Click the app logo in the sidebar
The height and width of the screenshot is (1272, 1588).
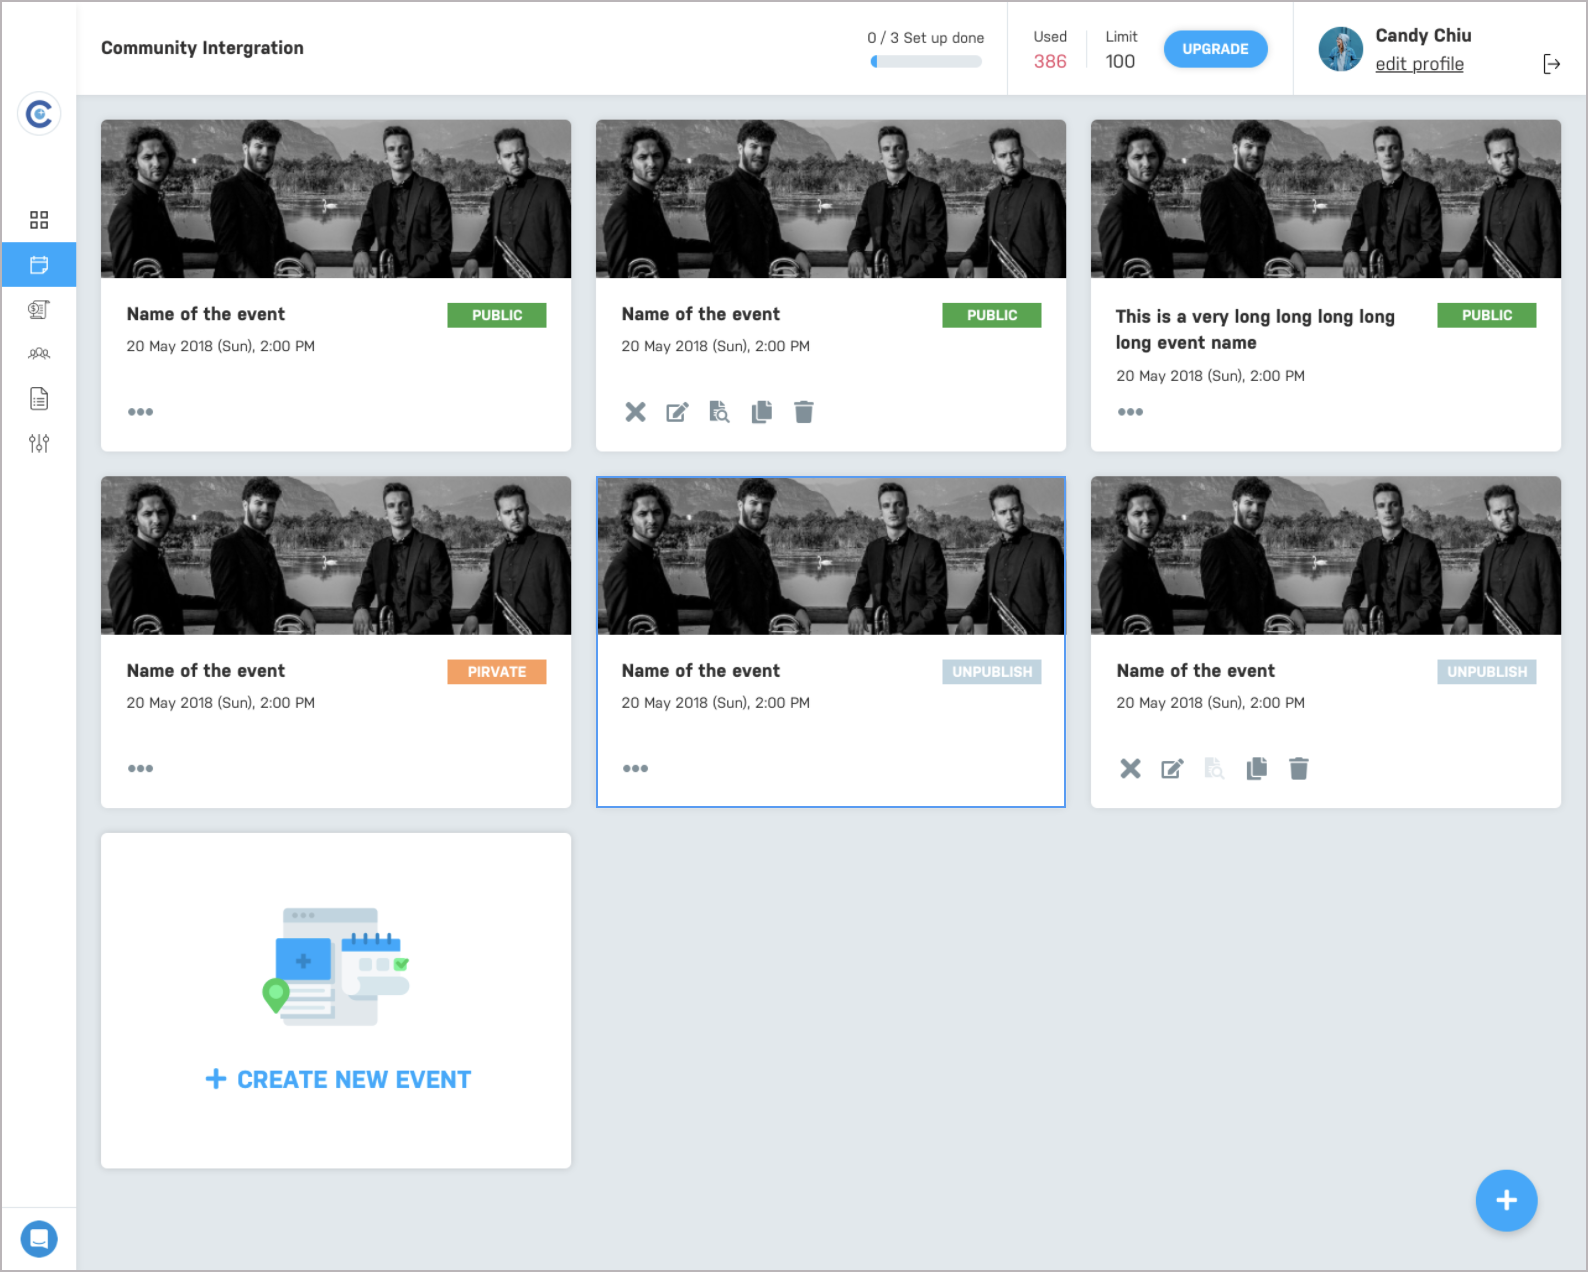(39, 114)
